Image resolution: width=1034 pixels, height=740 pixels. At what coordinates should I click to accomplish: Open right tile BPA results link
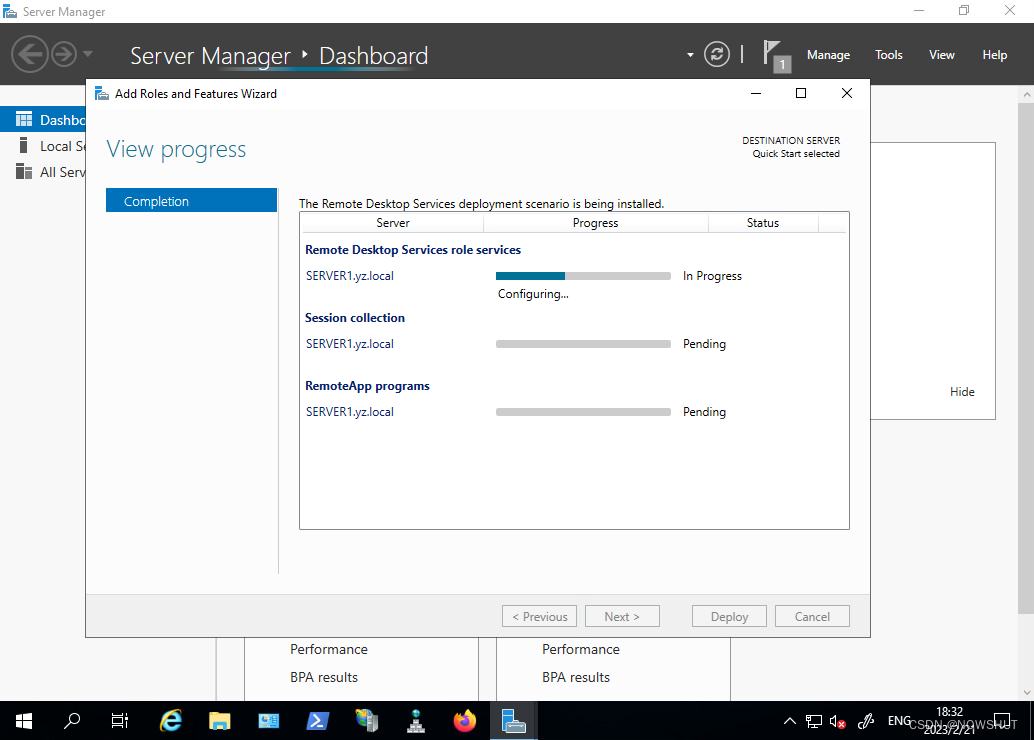tap(576, 677)
